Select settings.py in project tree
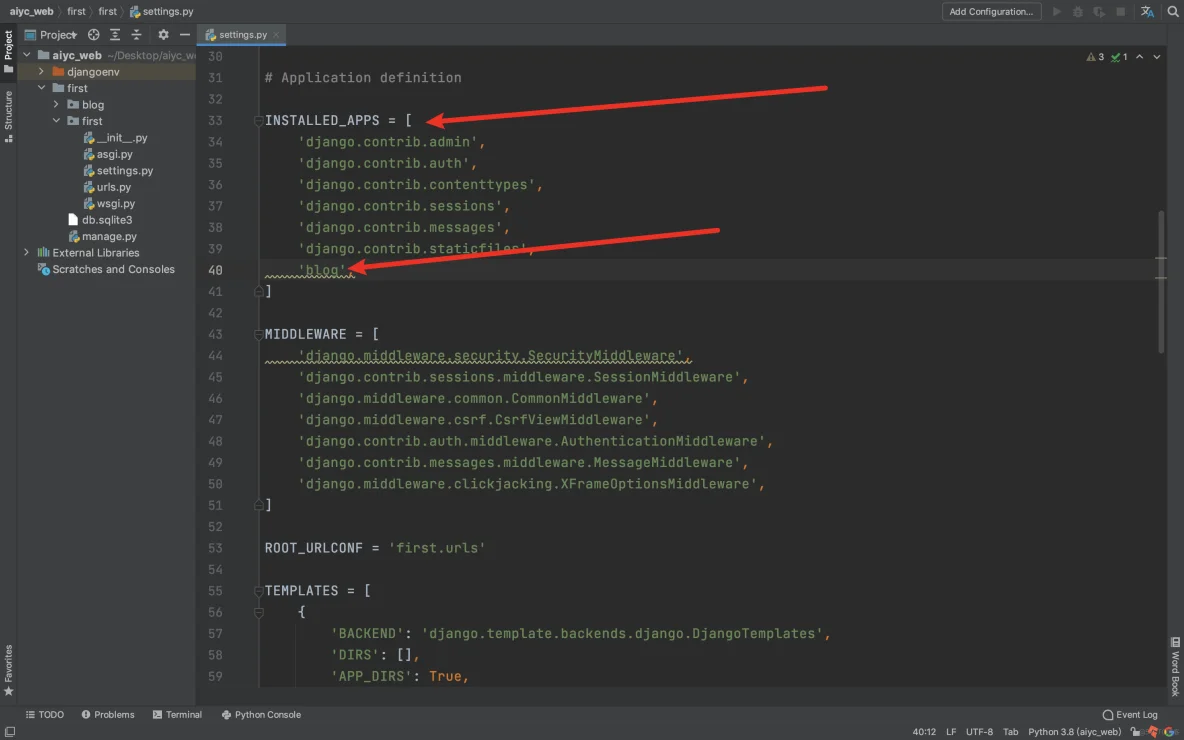Image resolution: width=1184 pixels, height=740 pixels. pyautogui.click(x=119, y=171)
